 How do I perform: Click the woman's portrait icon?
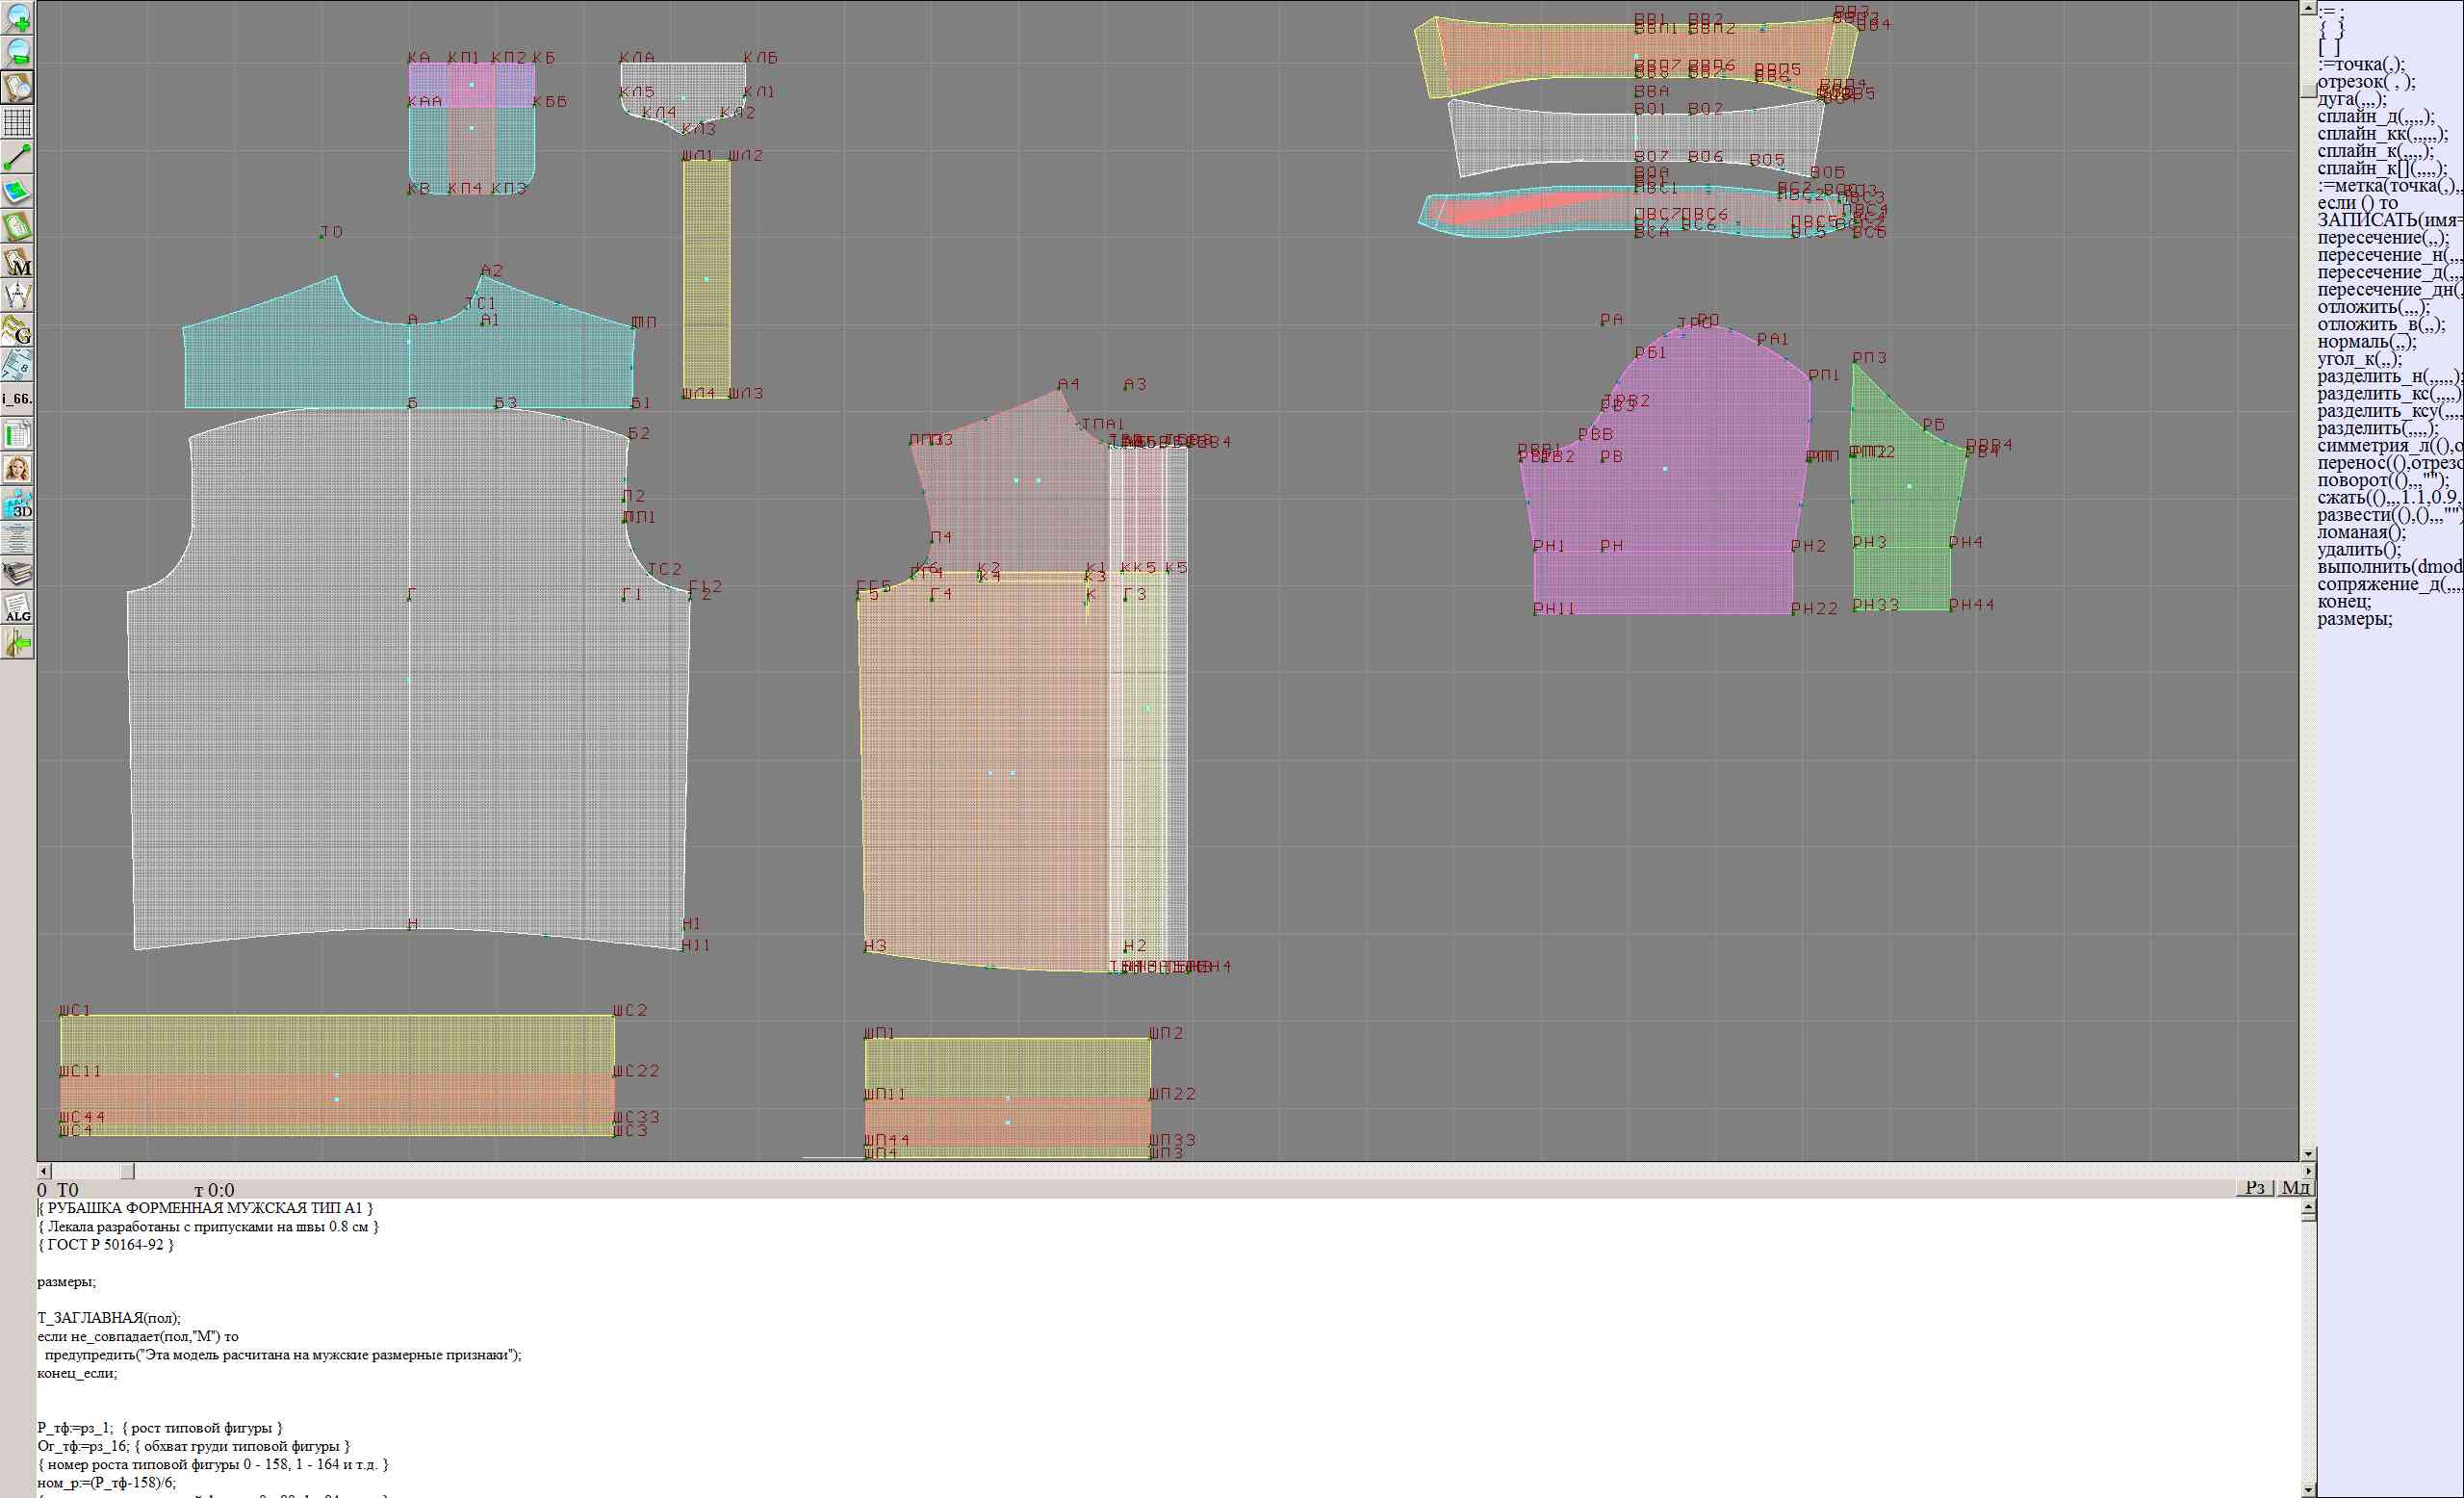(18, 469)
